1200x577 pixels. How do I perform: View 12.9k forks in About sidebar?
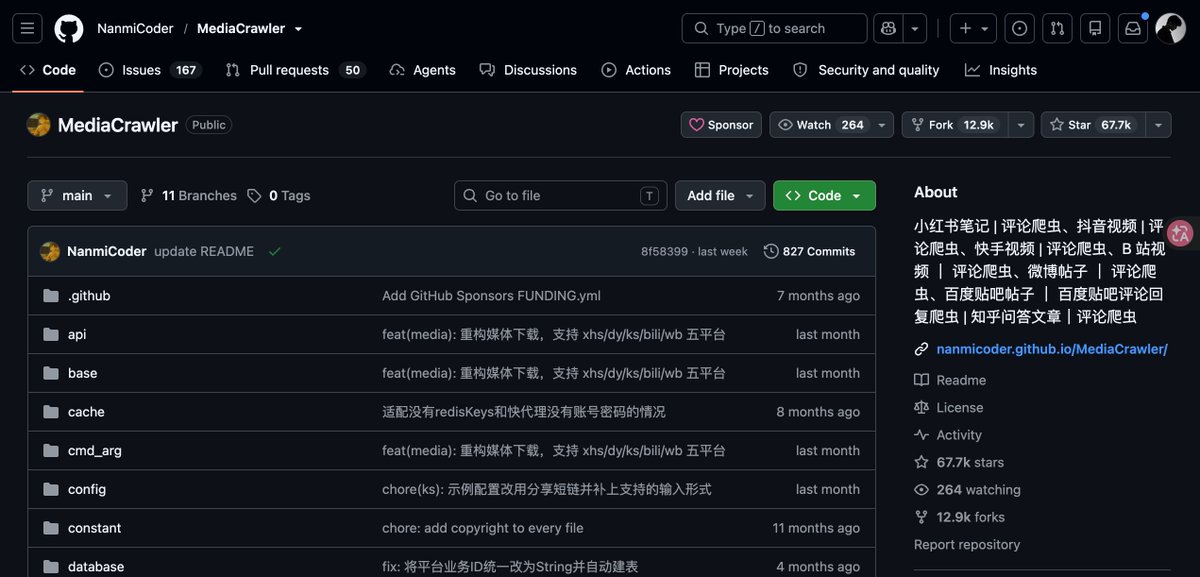(x=959, y=517)
